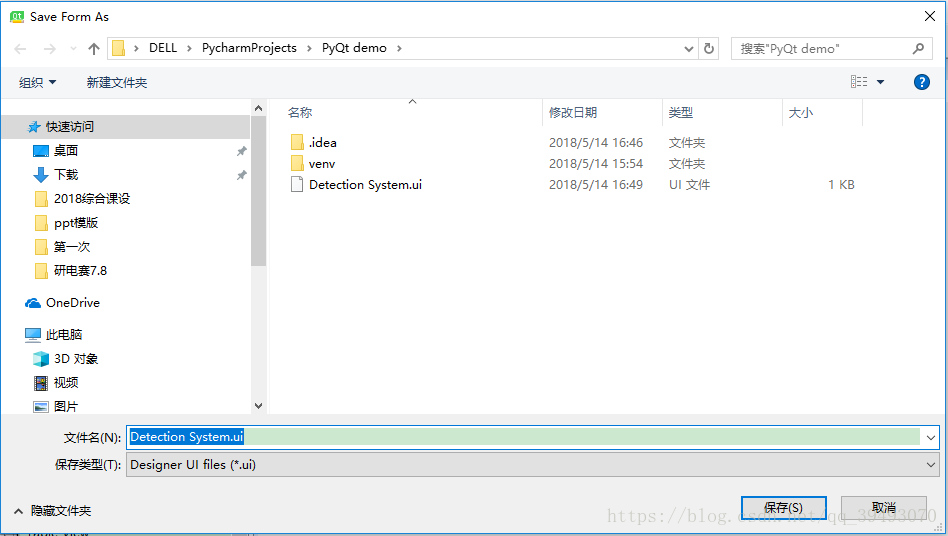The image size is (948, 536).
Task: Click date 2018/5/14 16:46 cell
Action: point(596,143)
